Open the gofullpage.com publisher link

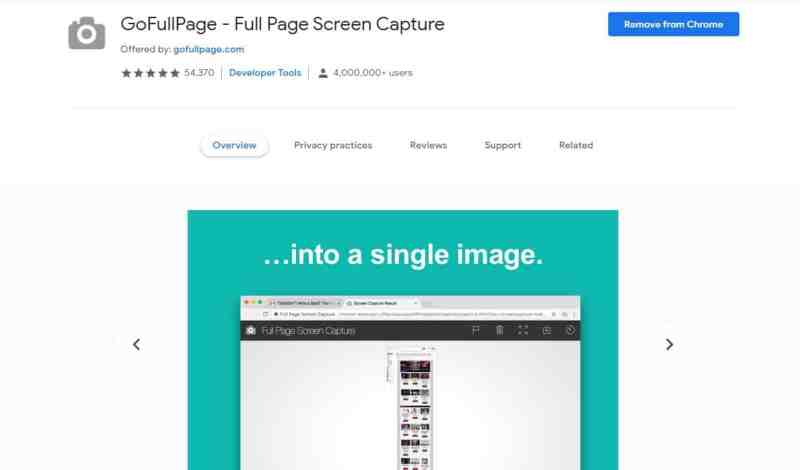click(209, 49)
